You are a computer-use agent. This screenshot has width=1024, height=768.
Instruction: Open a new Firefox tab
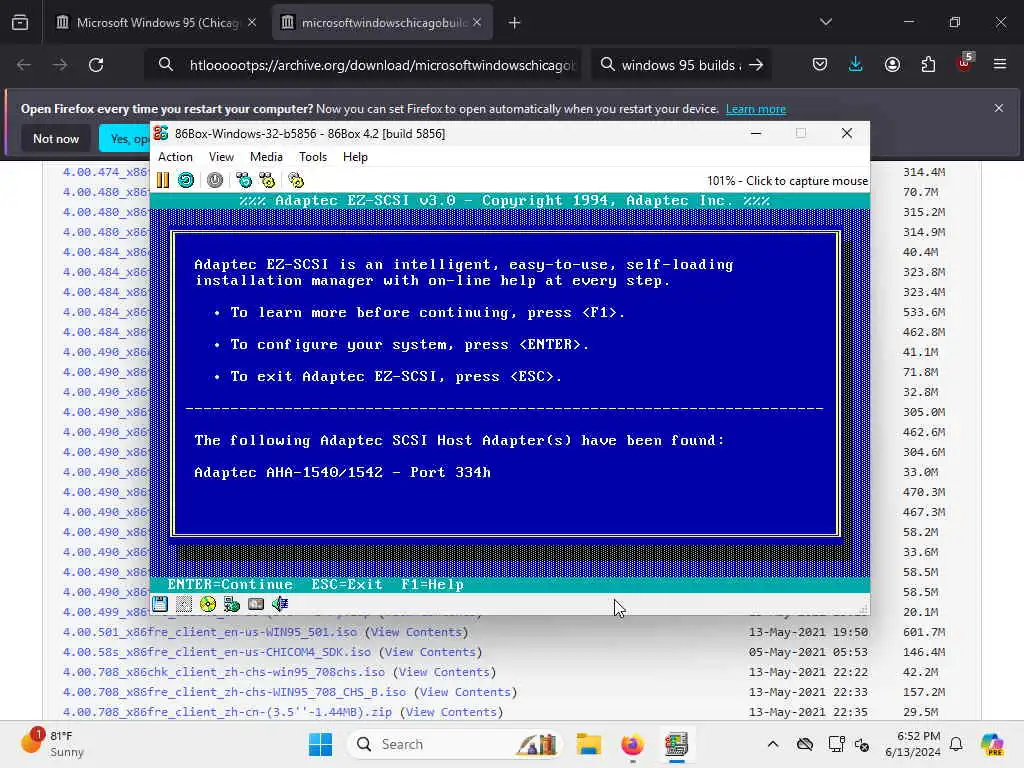click(515, 23)
